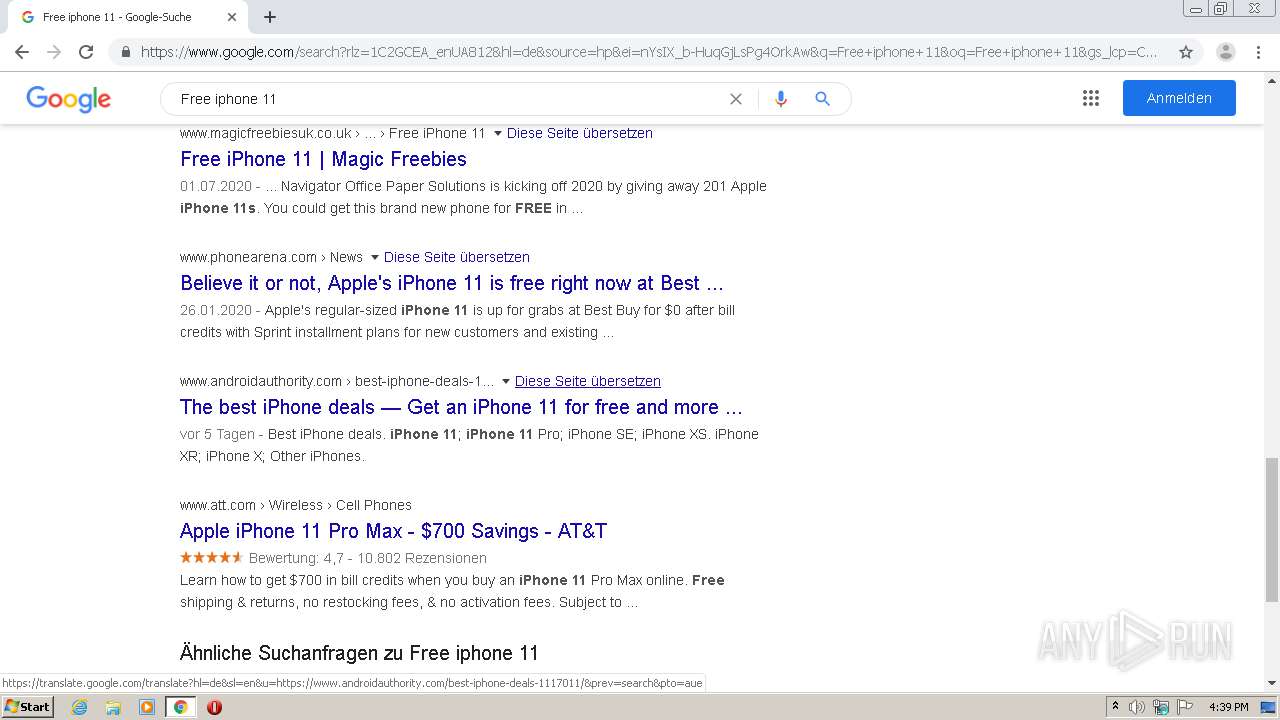Expand options arrow for phonearena result
Viewport: 1280px width, 720px height.
[374, 257]
